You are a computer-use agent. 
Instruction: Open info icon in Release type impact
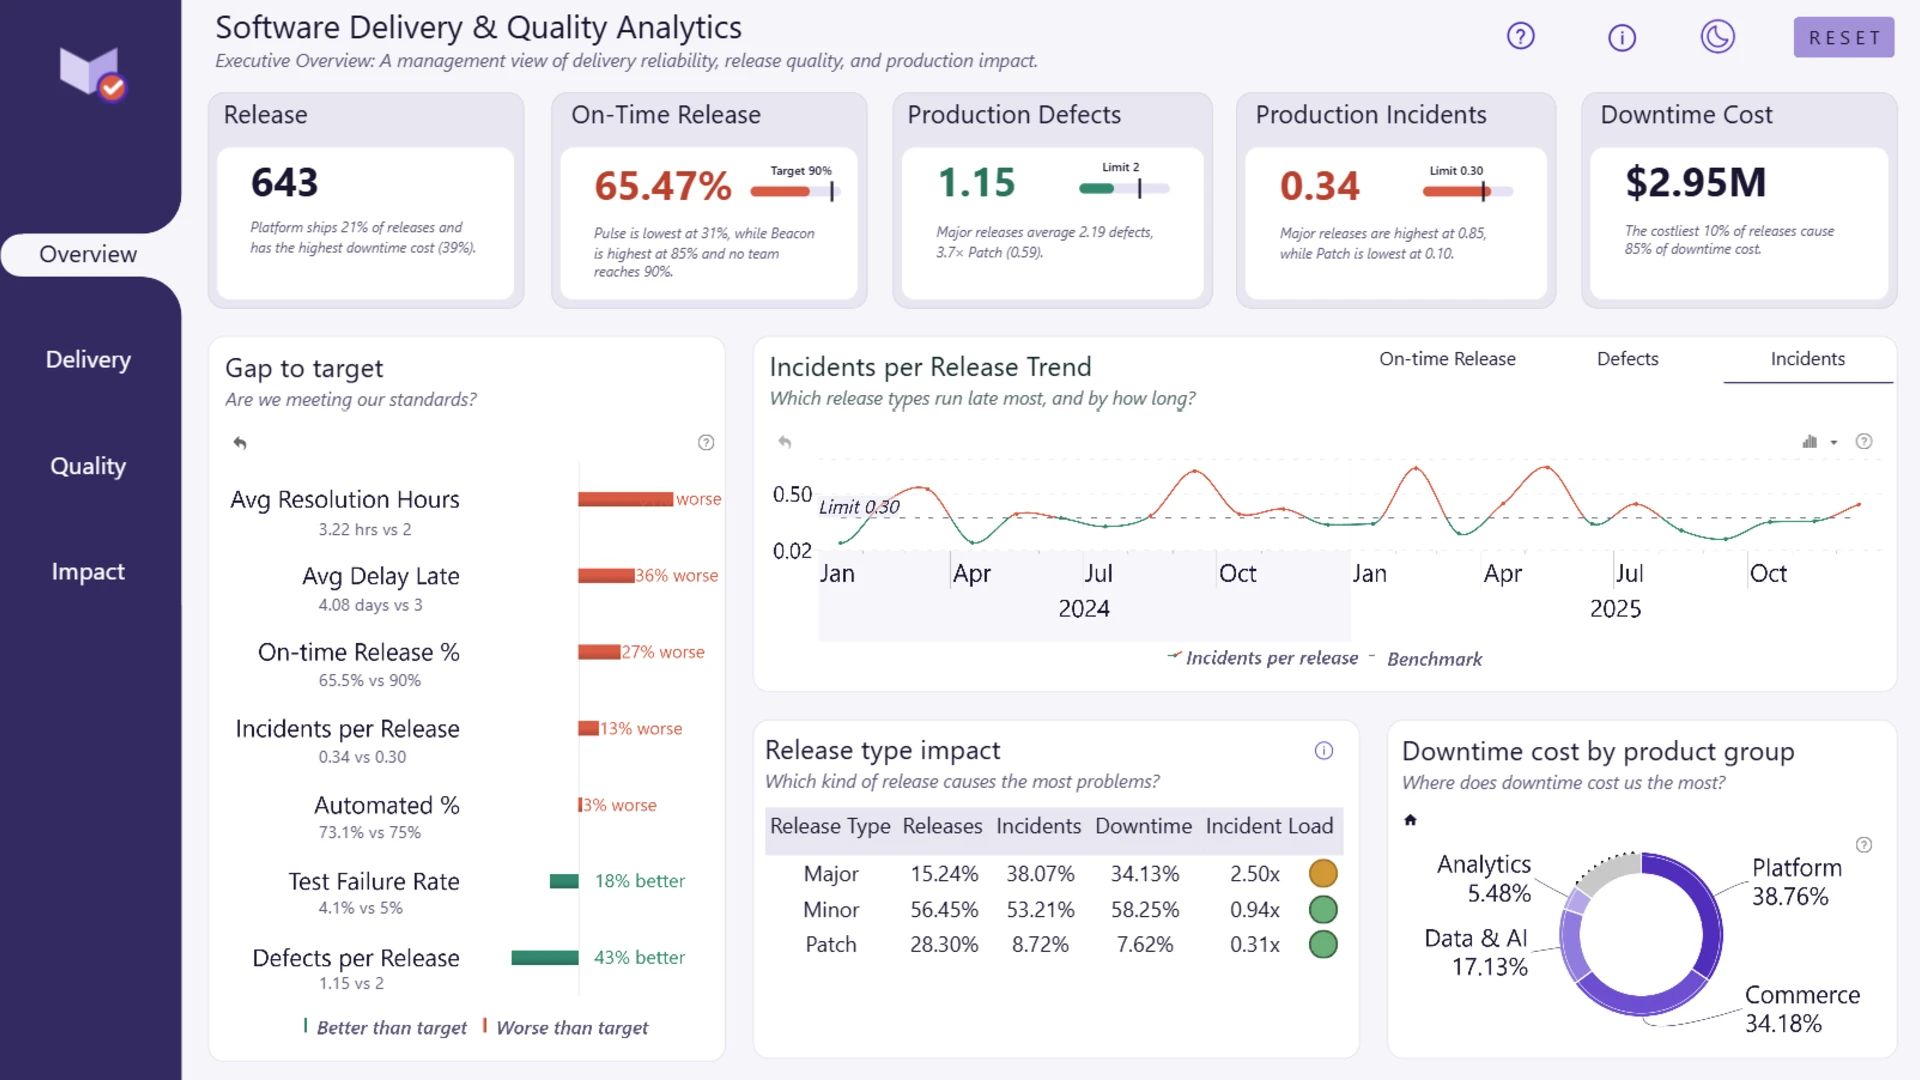tap(1323, 751)
